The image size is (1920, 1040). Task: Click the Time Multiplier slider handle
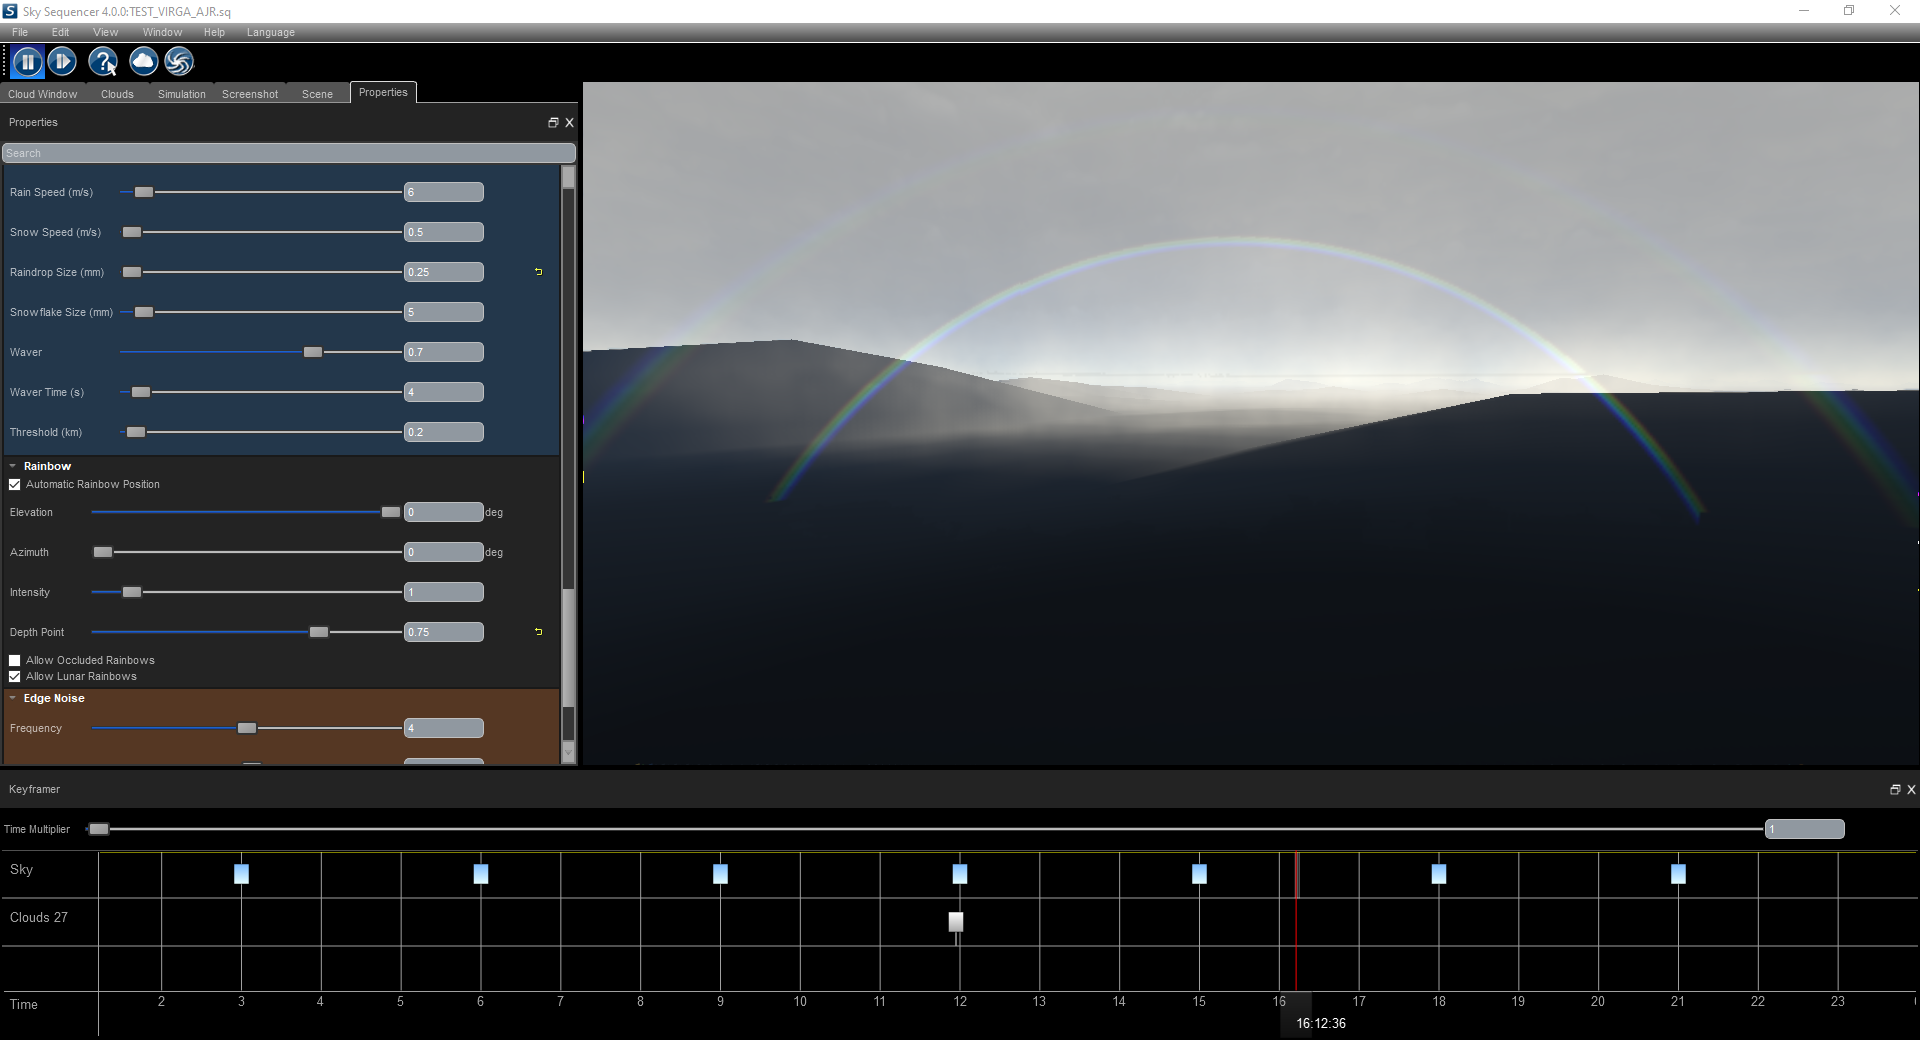pos(99,829)
